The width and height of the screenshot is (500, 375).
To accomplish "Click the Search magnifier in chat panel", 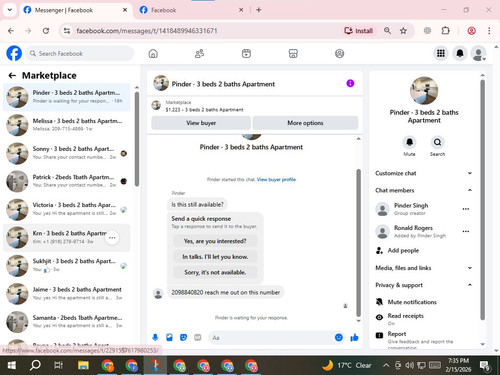I will pos(437,142).
